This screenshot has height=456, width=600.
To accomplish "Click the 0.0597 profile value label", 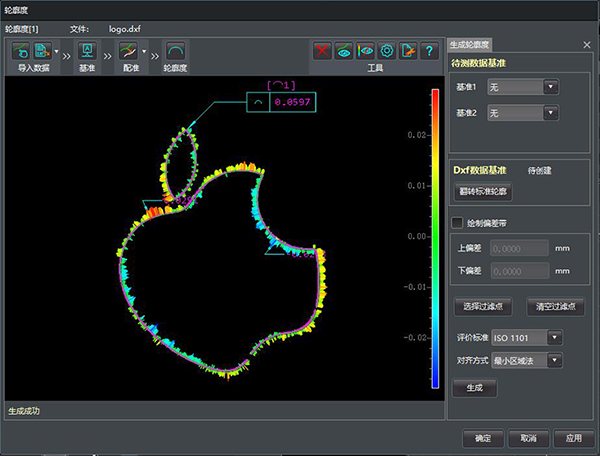I will pyautogui.click(x=293, y=102).
